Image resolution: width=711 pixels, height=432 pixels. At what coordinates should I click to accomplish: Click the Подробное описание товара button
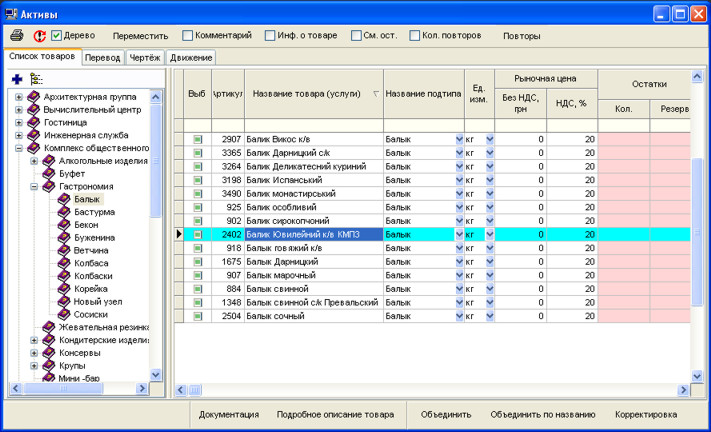pos(335,414)
